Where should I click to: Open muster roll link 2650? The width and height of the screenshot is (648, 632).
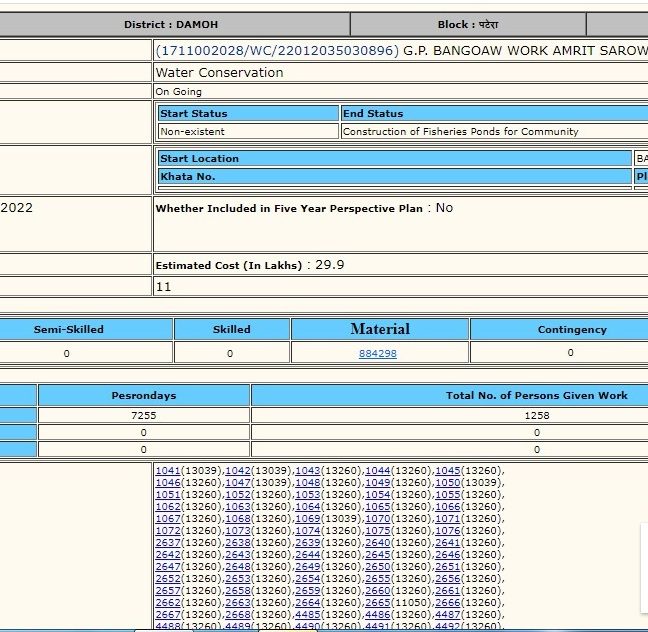coord(377,566)
